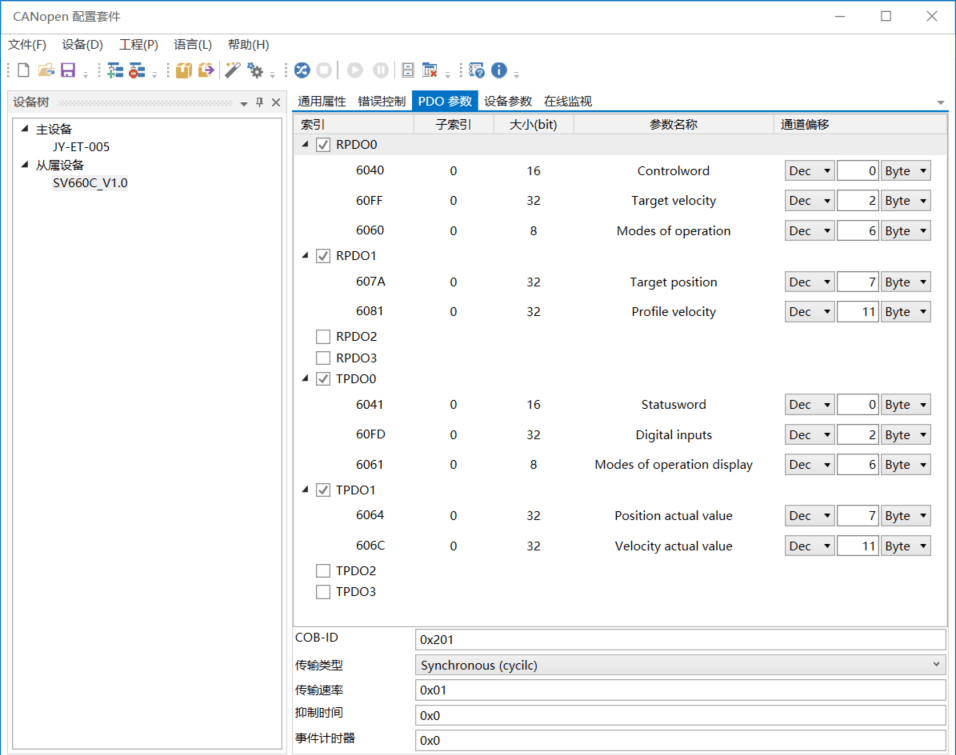Click the 索引 column header
Image resolution: width=956 pixels, height=755 pixels.
pos(354,124)
